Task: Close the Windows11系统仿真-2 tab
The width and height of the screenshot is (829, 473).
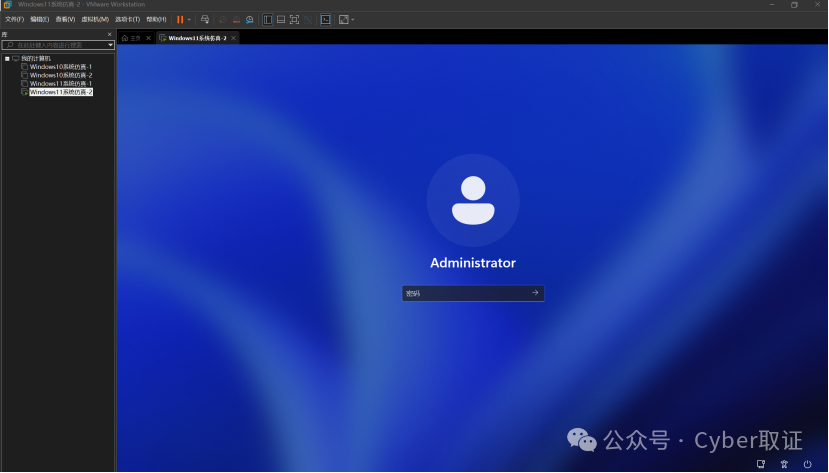Action: 233,38
